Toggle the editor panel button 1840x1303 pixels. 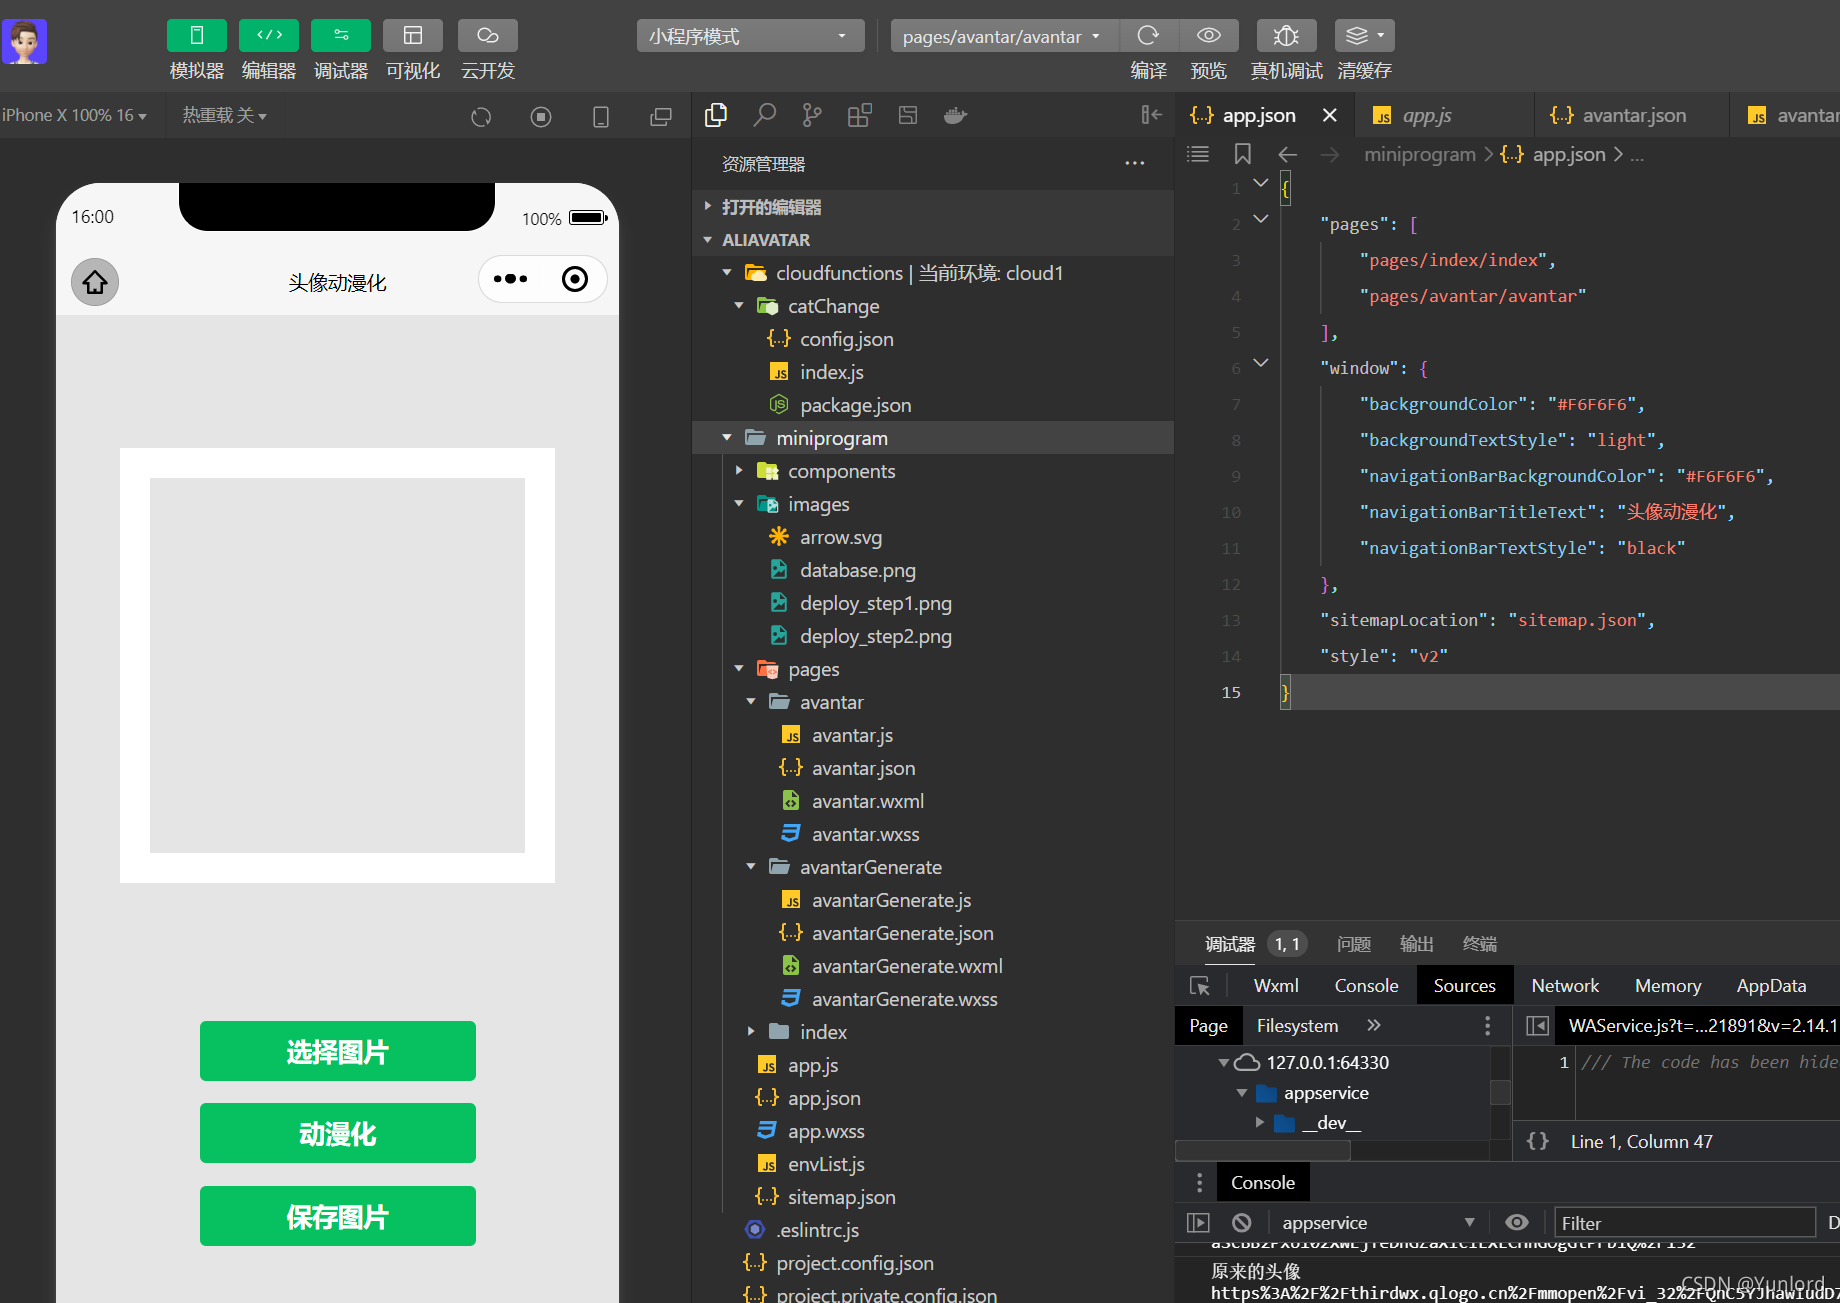pos(268,36)
